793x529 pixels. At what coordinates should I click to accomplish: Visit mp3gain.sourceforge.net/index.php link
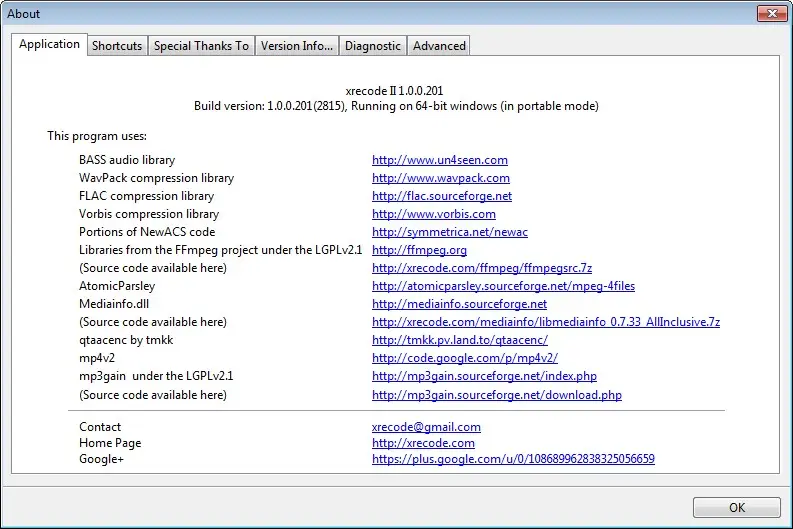(x=484, y=376)
